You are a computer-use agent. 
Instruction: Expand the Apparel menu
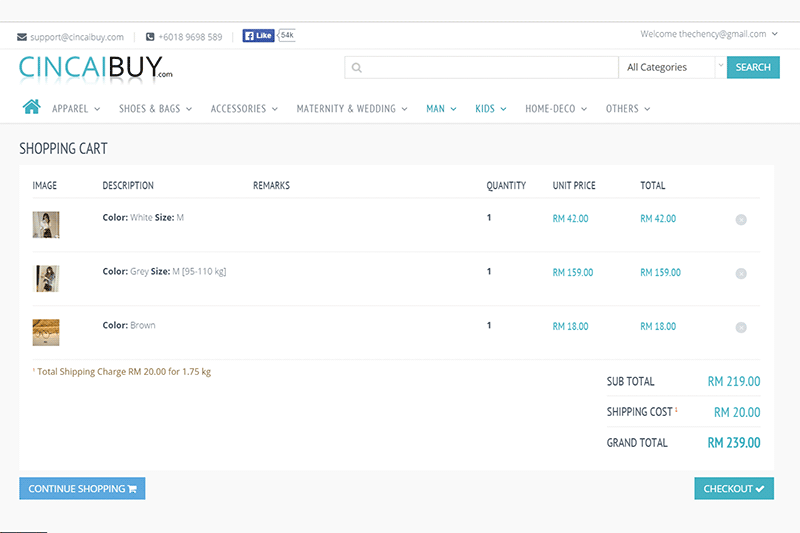pos(76,109)
